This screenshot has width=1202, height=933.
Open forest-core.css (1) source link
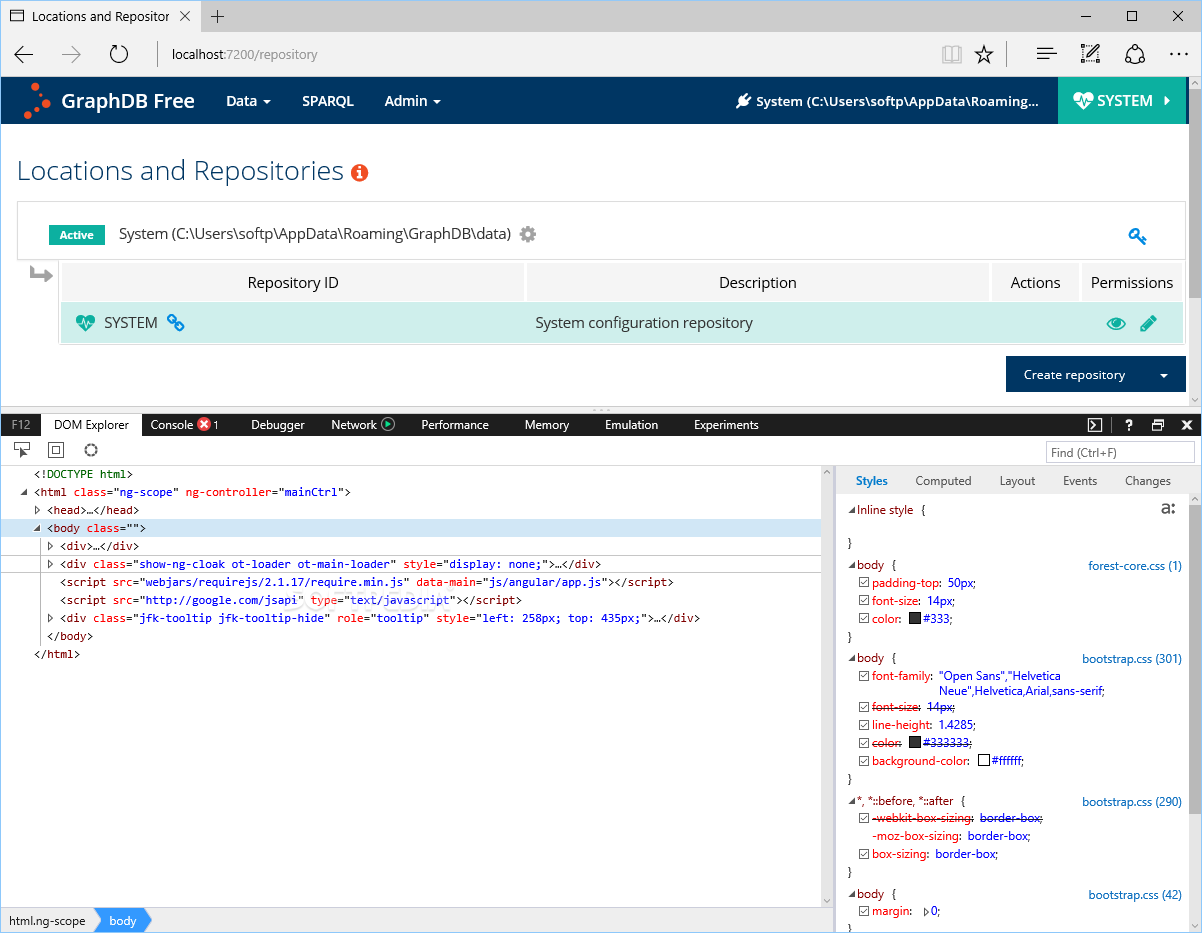(1135, 565)
